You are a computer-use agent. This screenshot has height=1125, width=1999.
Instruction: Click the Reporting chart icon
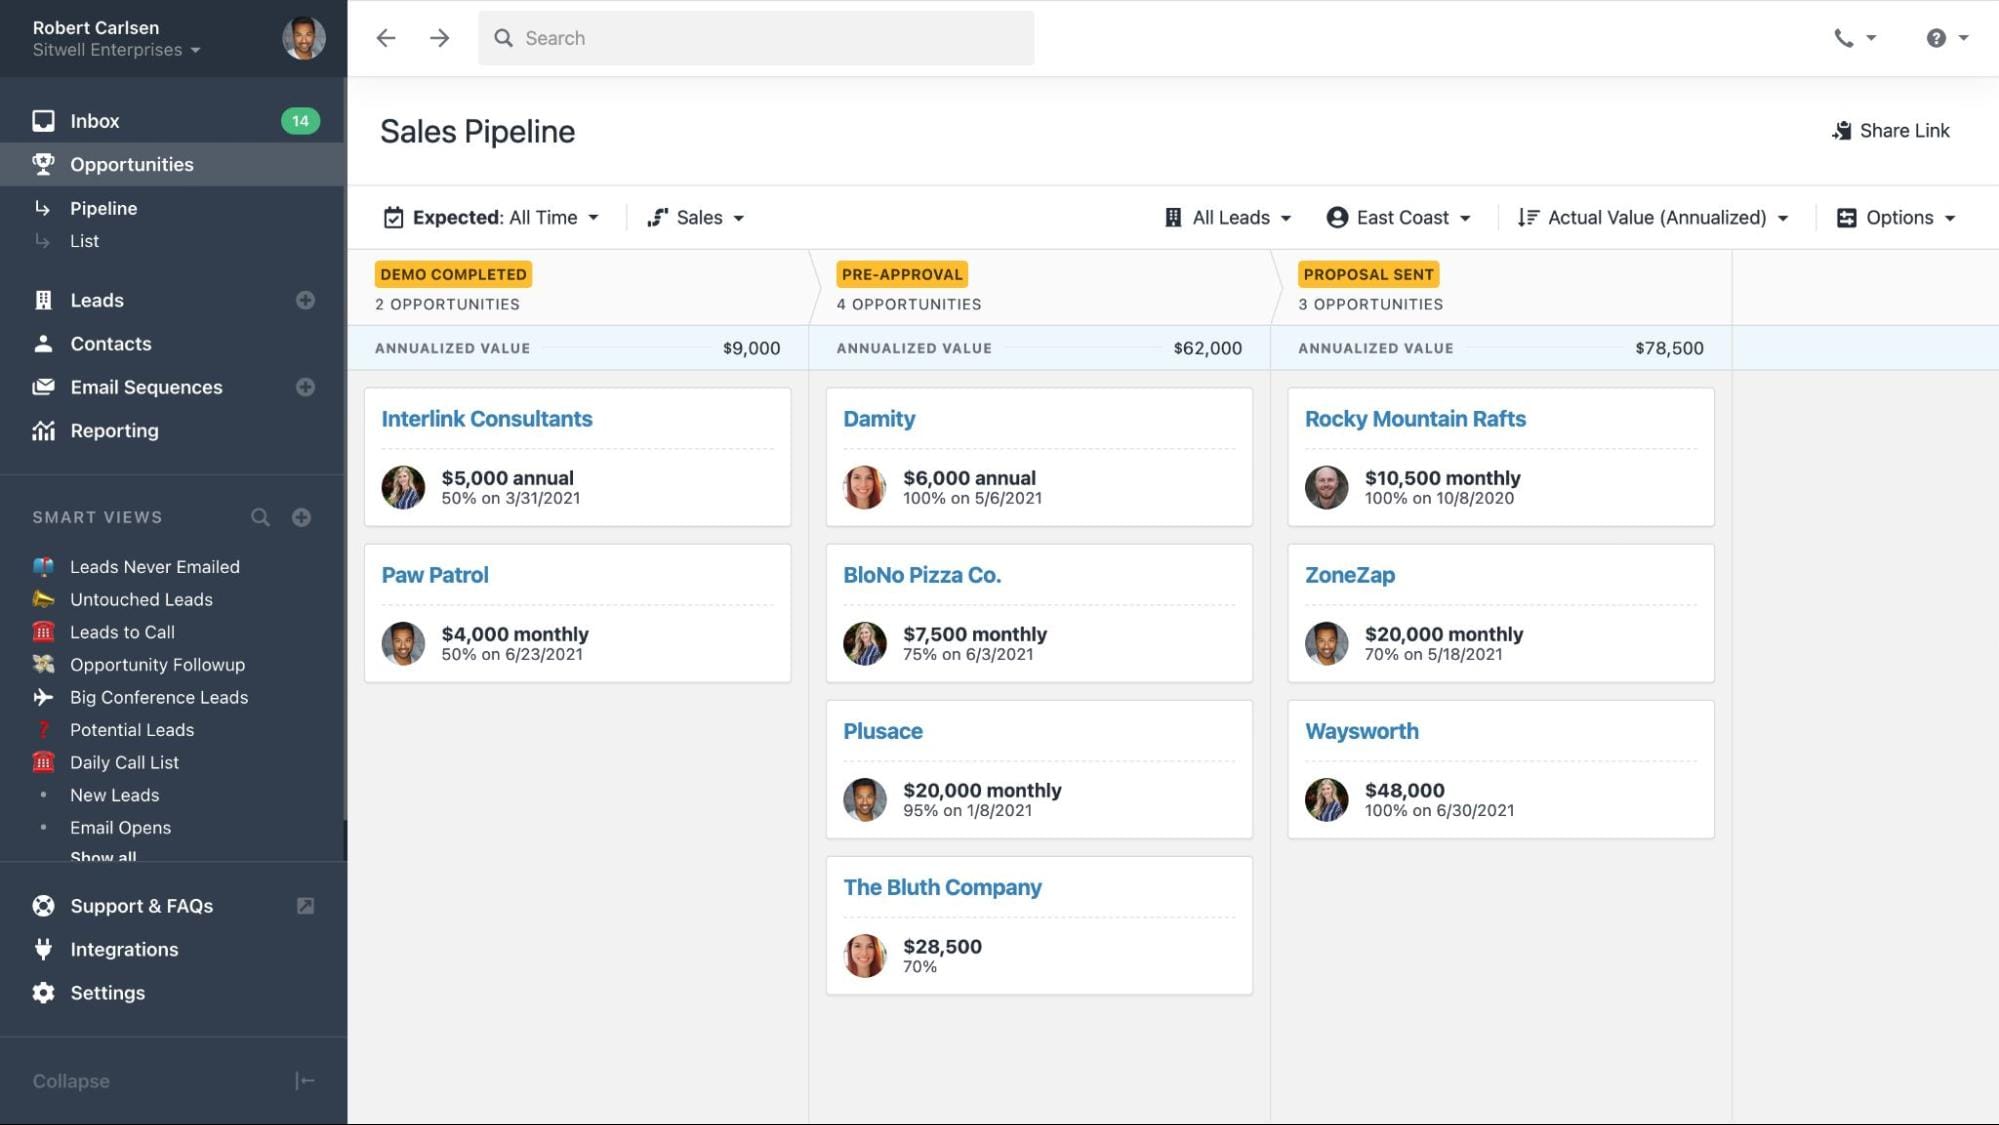point(44,430)
